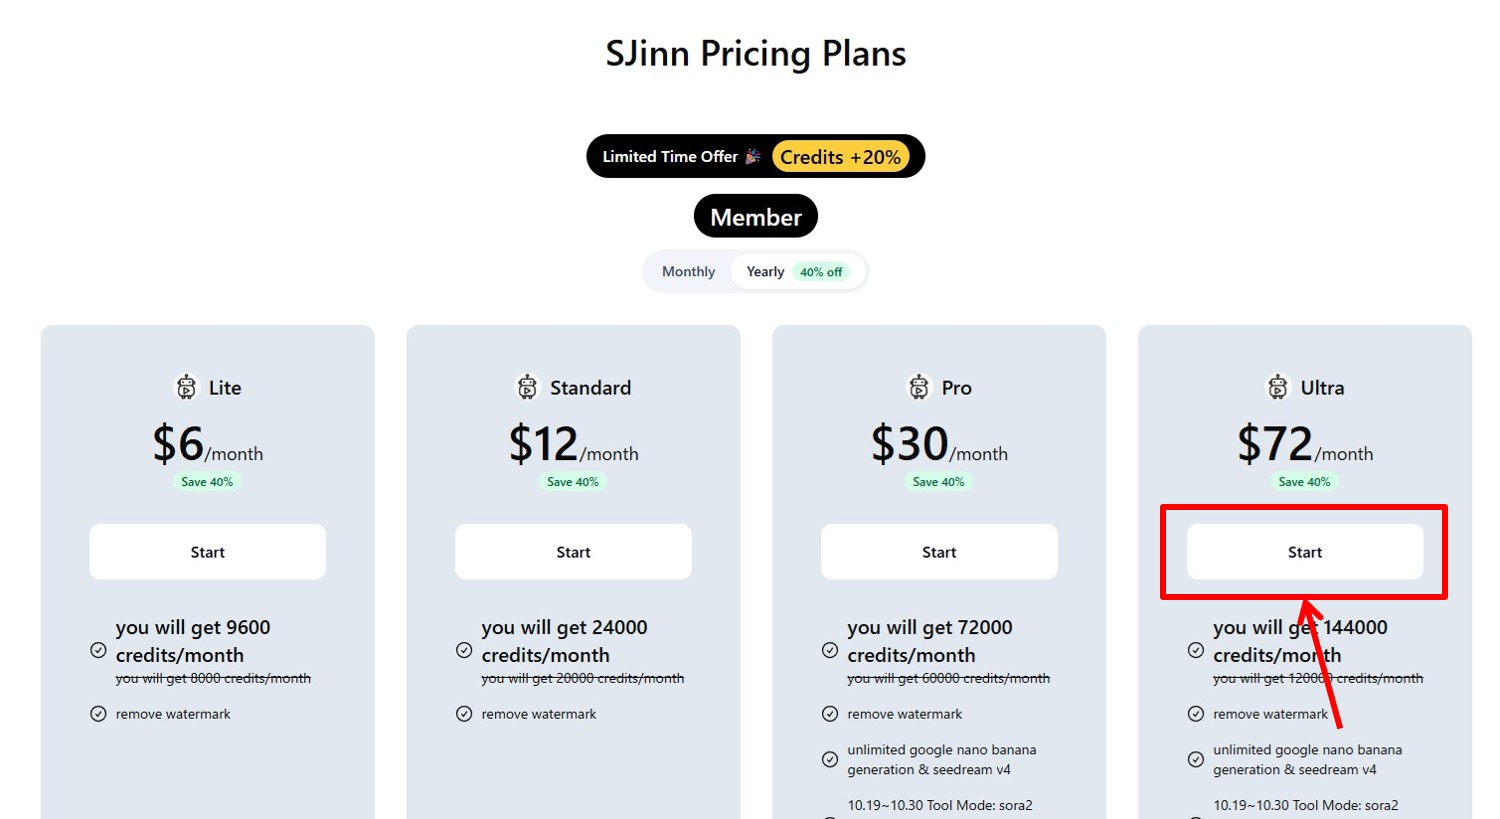Switch billing to Monthly
The width and height of the screenshot is (1500, 819).
coord(688,272)
